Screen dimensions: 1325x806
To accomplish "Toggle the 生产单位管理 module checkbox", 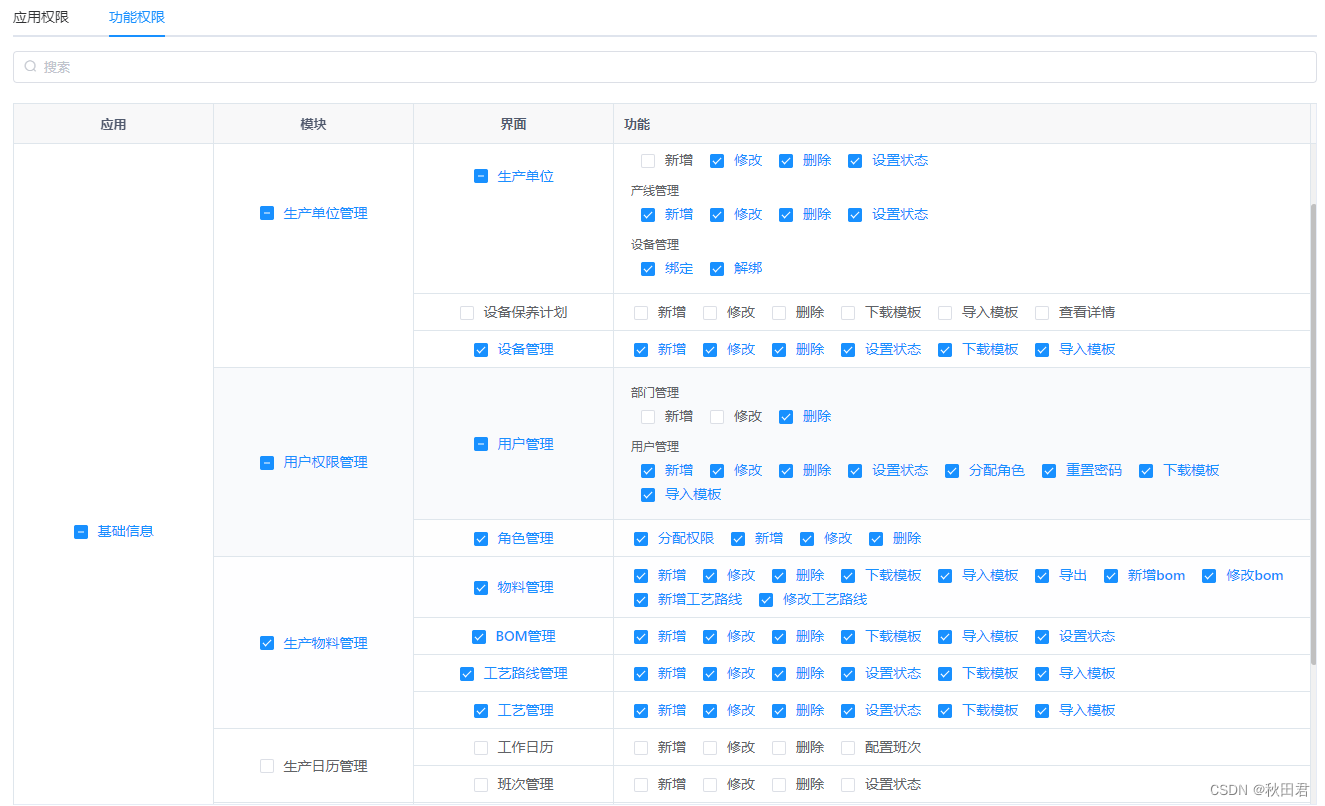I will pos(266,213).
